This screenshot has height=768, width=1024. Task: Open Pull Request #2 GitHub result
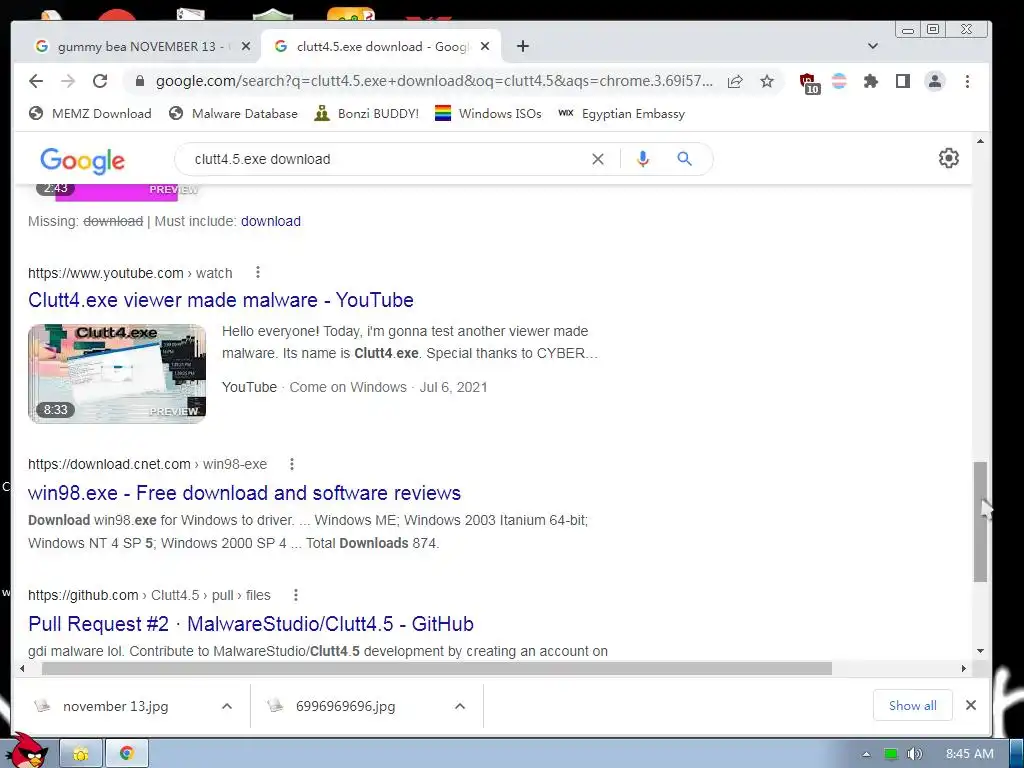coord(251,624)
